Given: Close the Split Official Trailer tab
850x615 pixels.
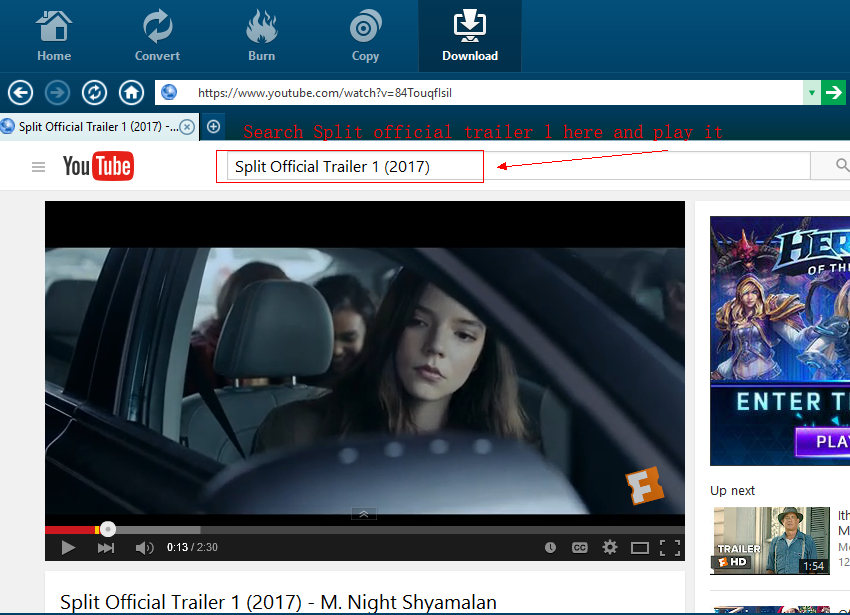Looking at the screenshot, I should click(x=187, y=127).
